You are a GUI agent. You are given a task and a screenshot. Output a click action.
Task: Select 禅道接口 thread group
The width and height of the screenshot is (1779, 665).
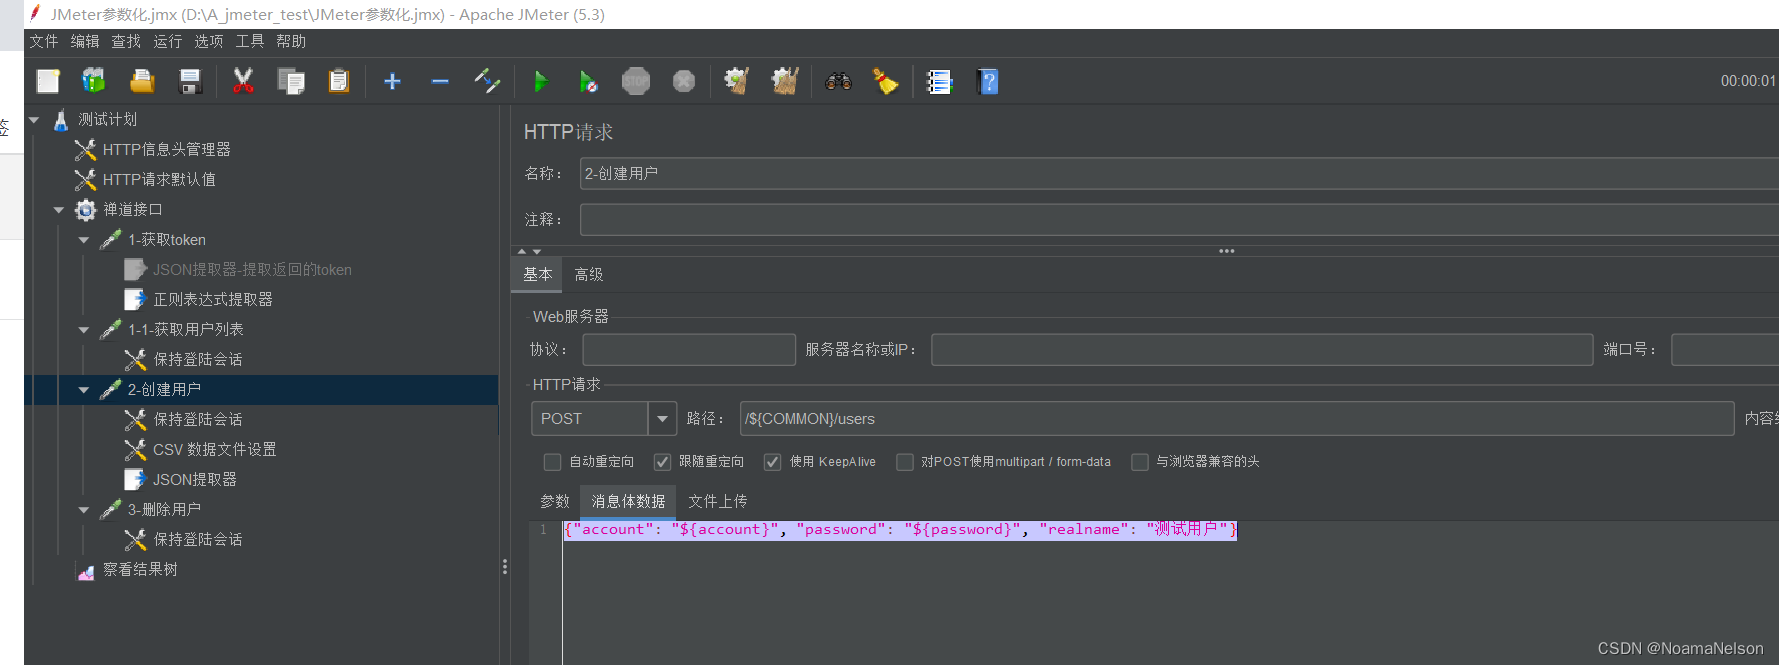pyautogui.click(x=132, y=209)
